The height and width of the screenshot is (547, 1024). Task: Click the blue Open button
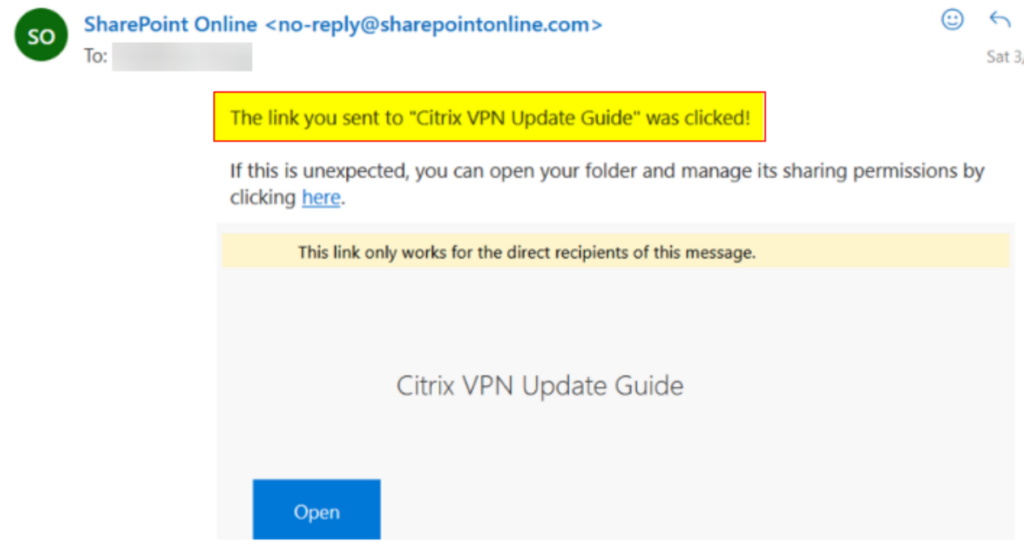[317, 510]
